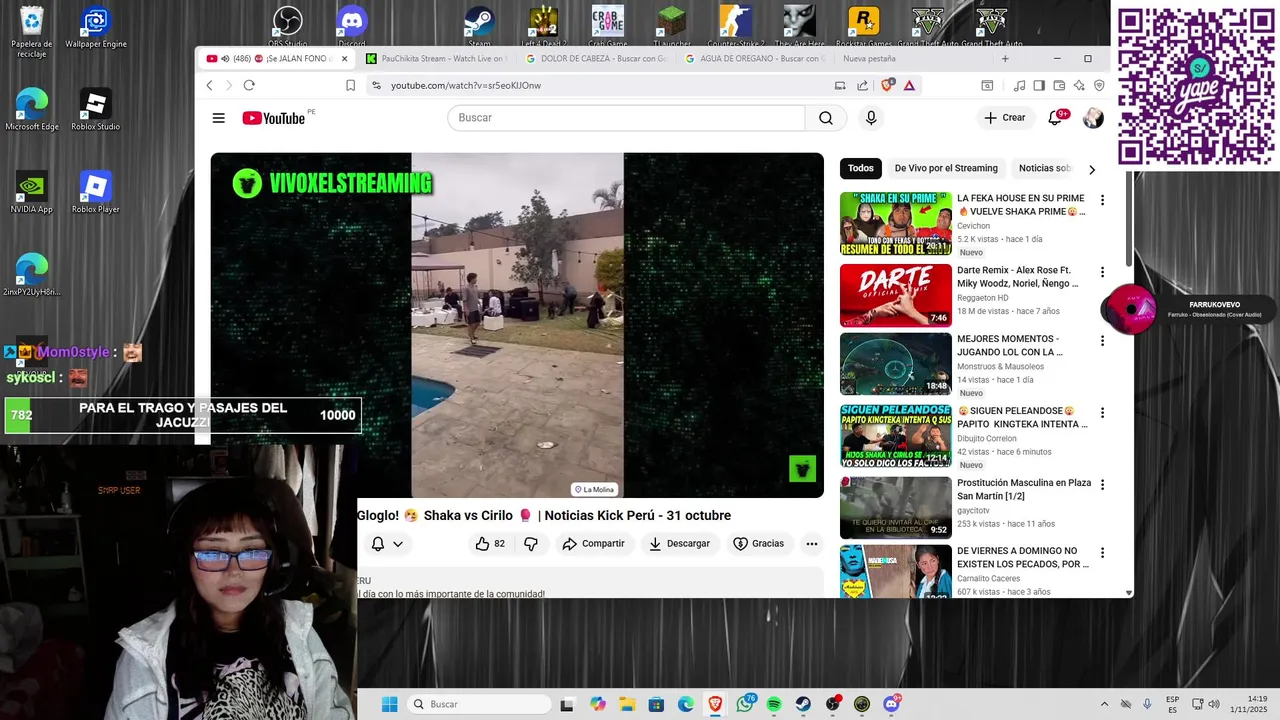Open a new tab with plus button
Viewport: 1280px width, 720px height.
tap(1005, 59)
